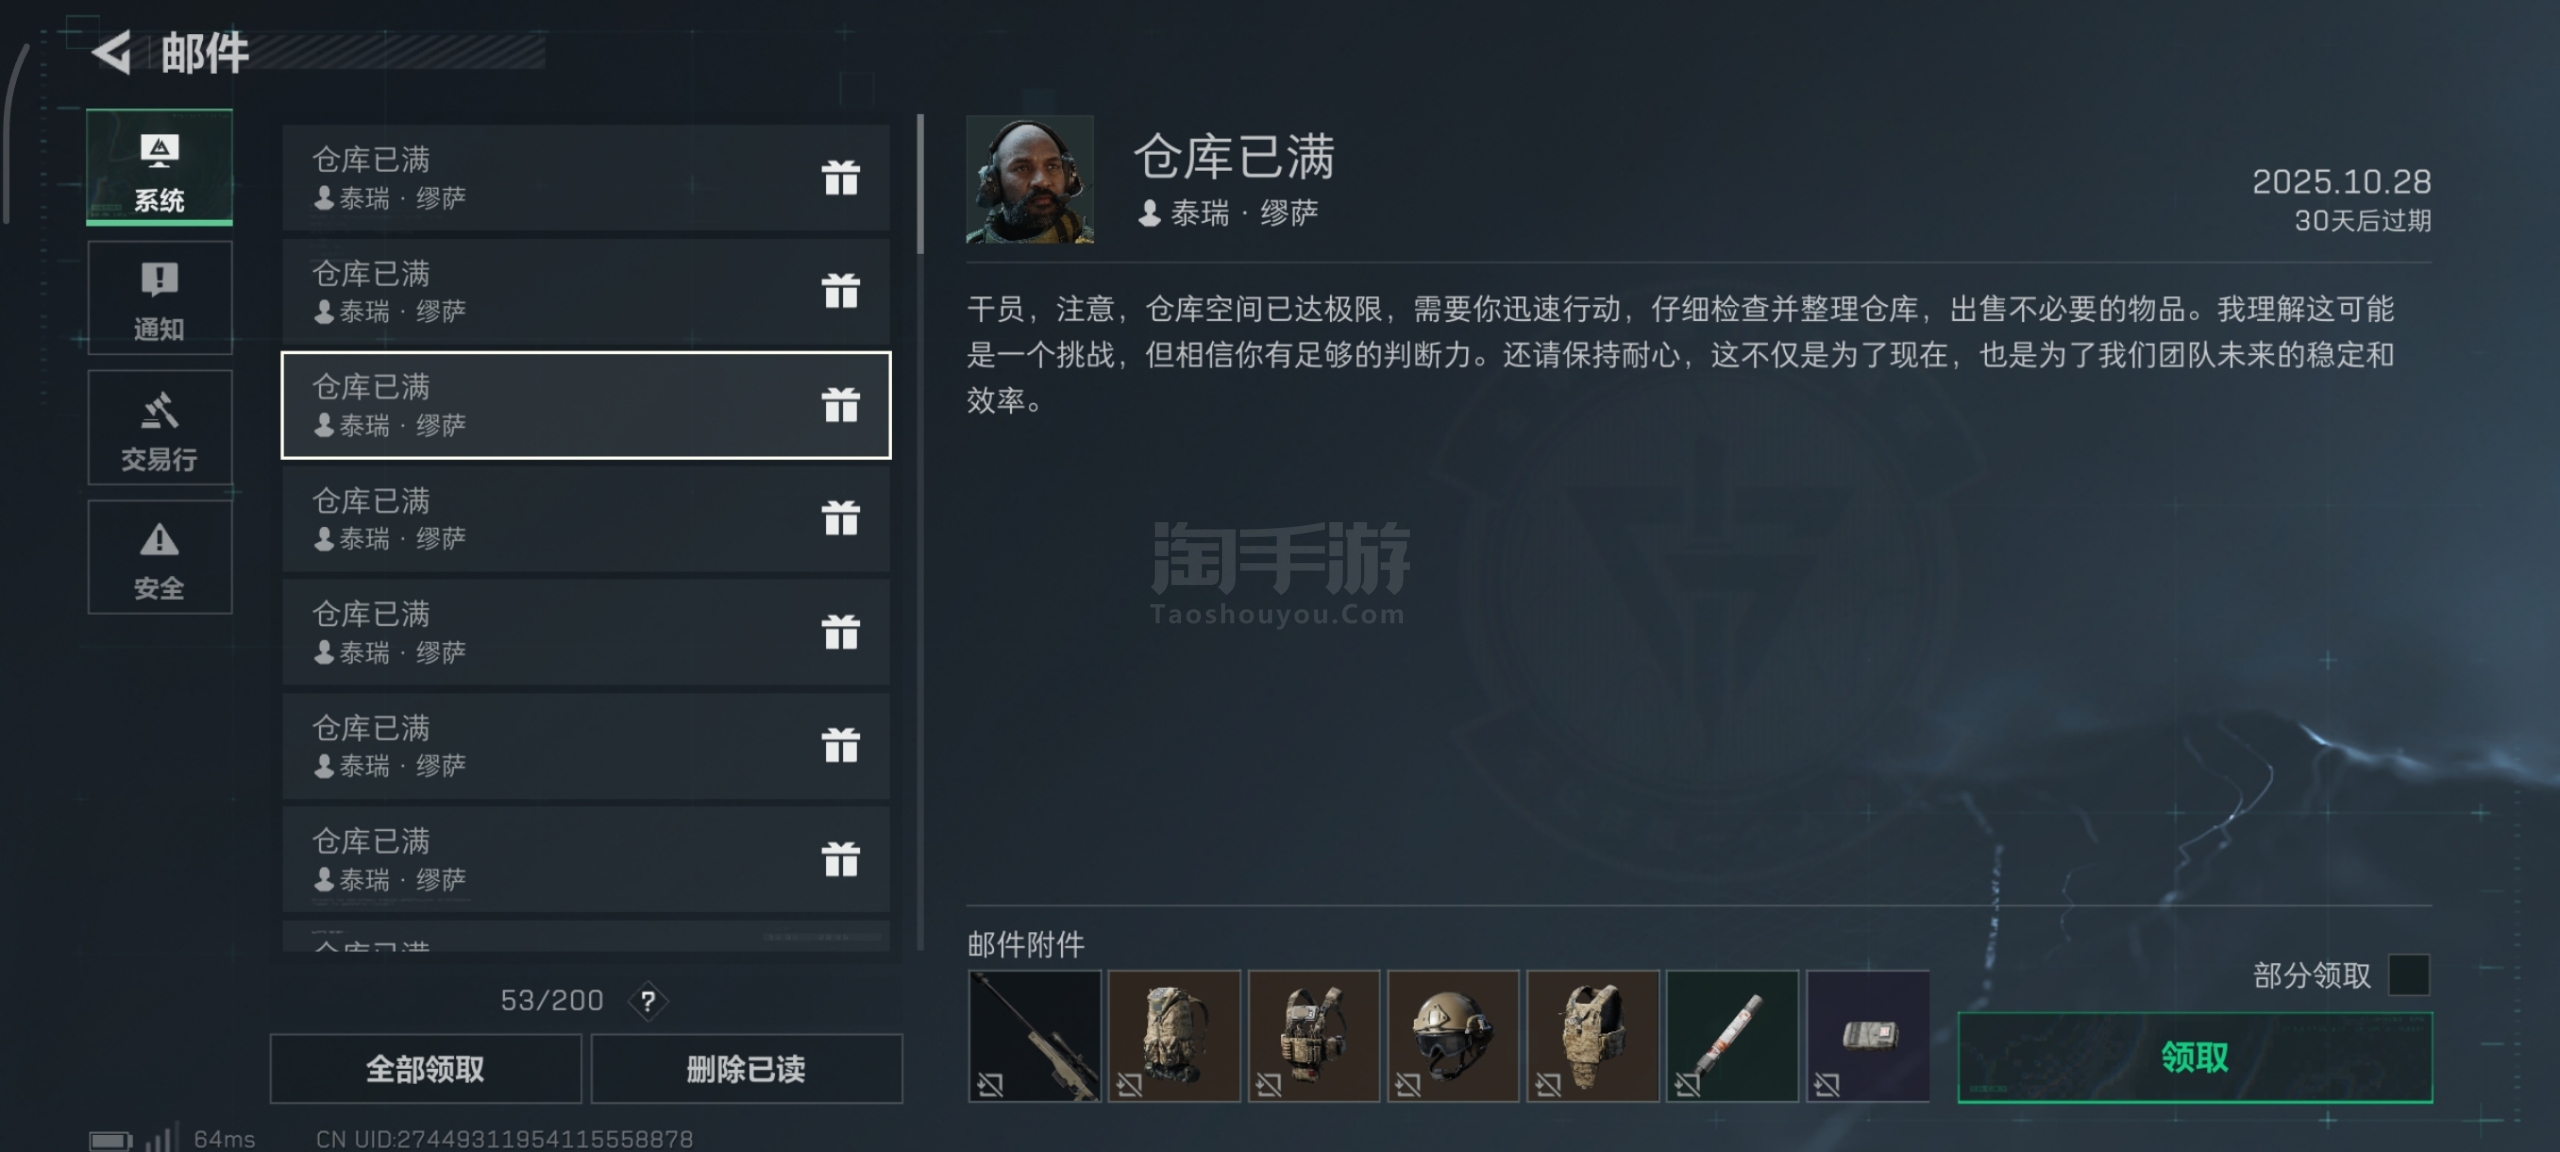Switch to the 通知 tab
2560x1152 pixels.
coord(160,298)
